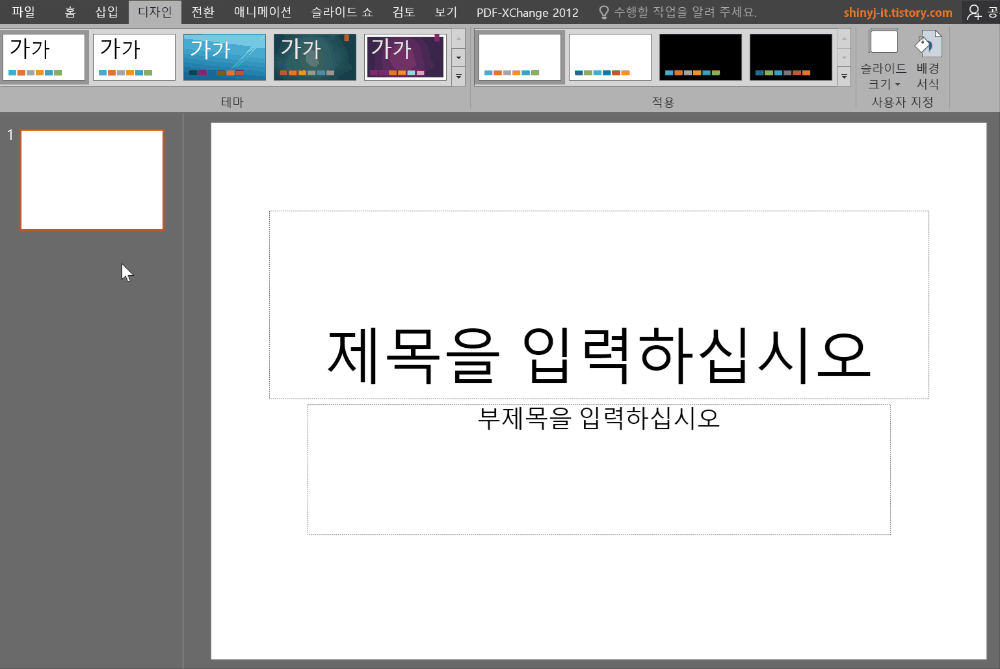Select the first white variant
Viewport: 1000px width, 669px height.
(x=520, y=57)
